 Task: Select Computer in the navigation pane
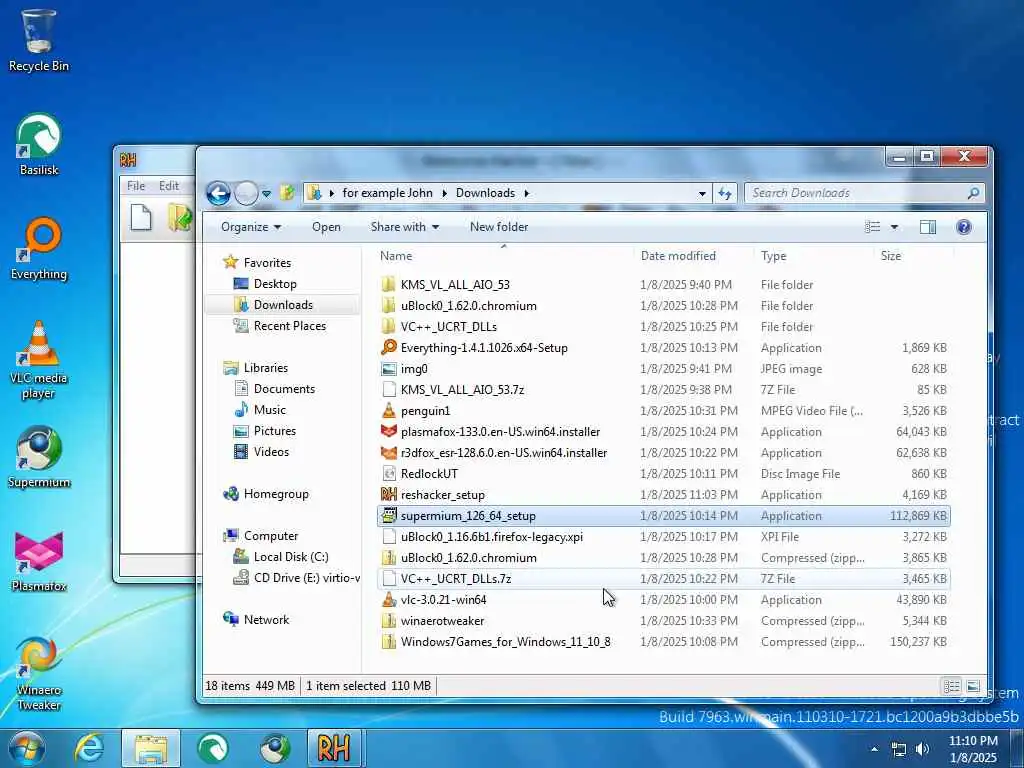click(x=270, y=536)
